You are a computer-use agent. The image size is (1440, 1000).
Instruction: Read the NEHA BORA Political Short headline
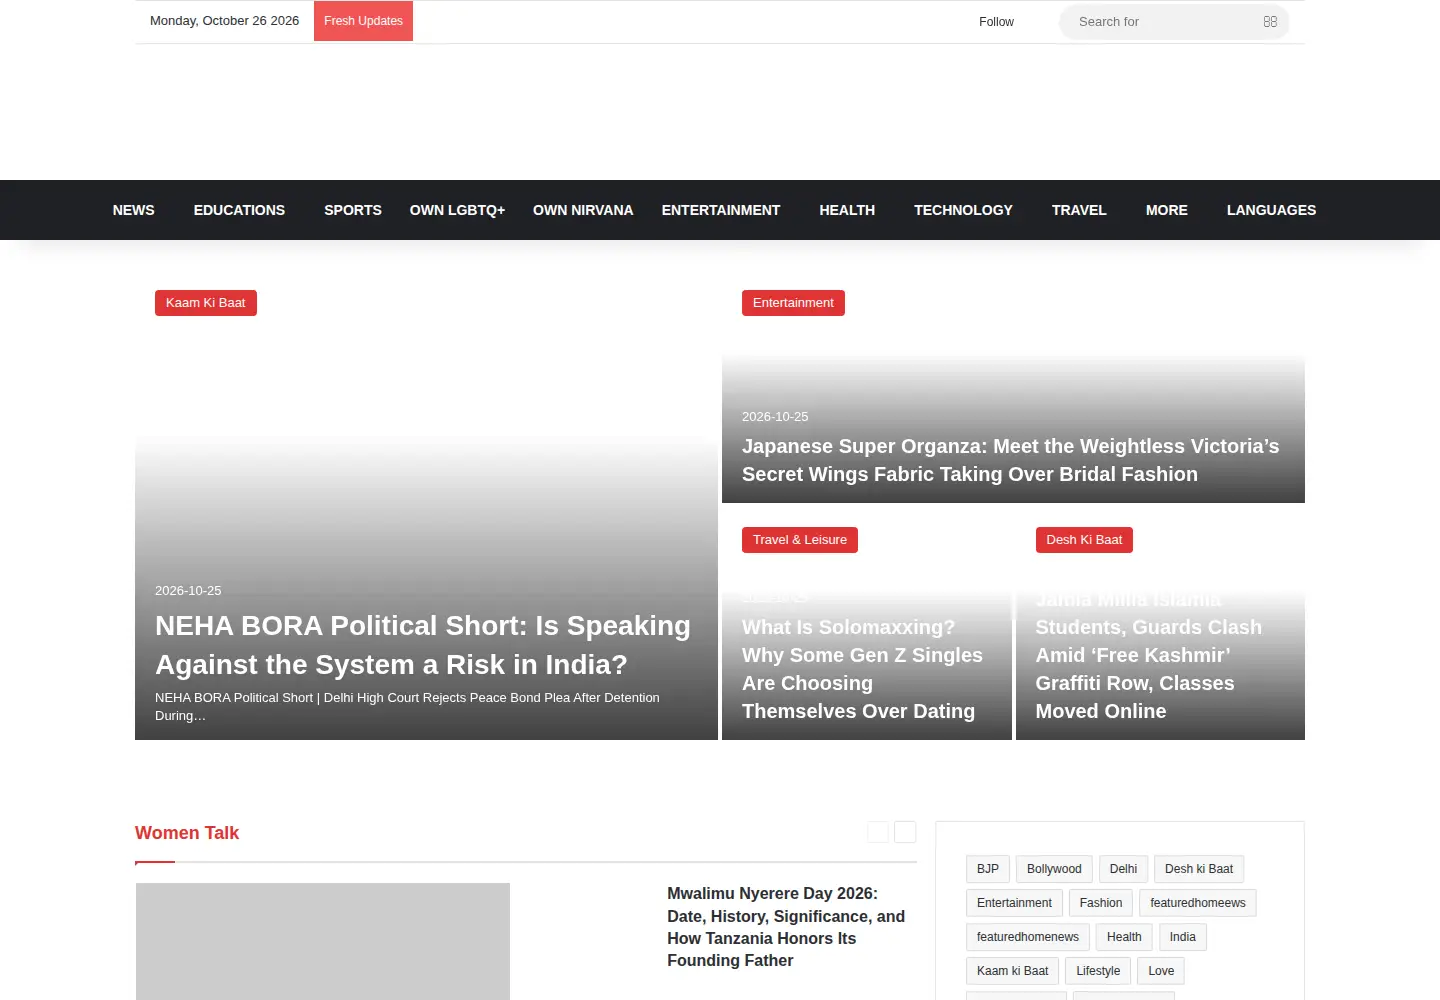click(423, 645)
